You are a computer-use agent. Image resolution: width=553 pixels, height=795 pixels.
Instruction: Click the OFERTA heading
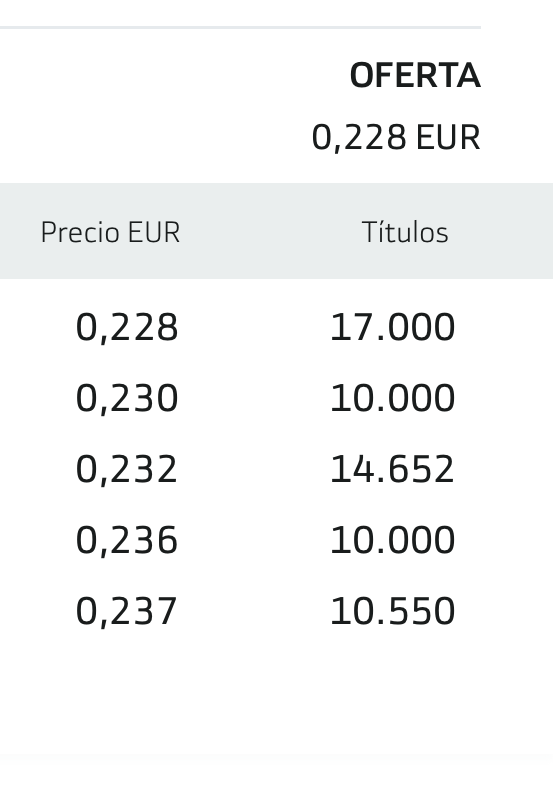415,76
